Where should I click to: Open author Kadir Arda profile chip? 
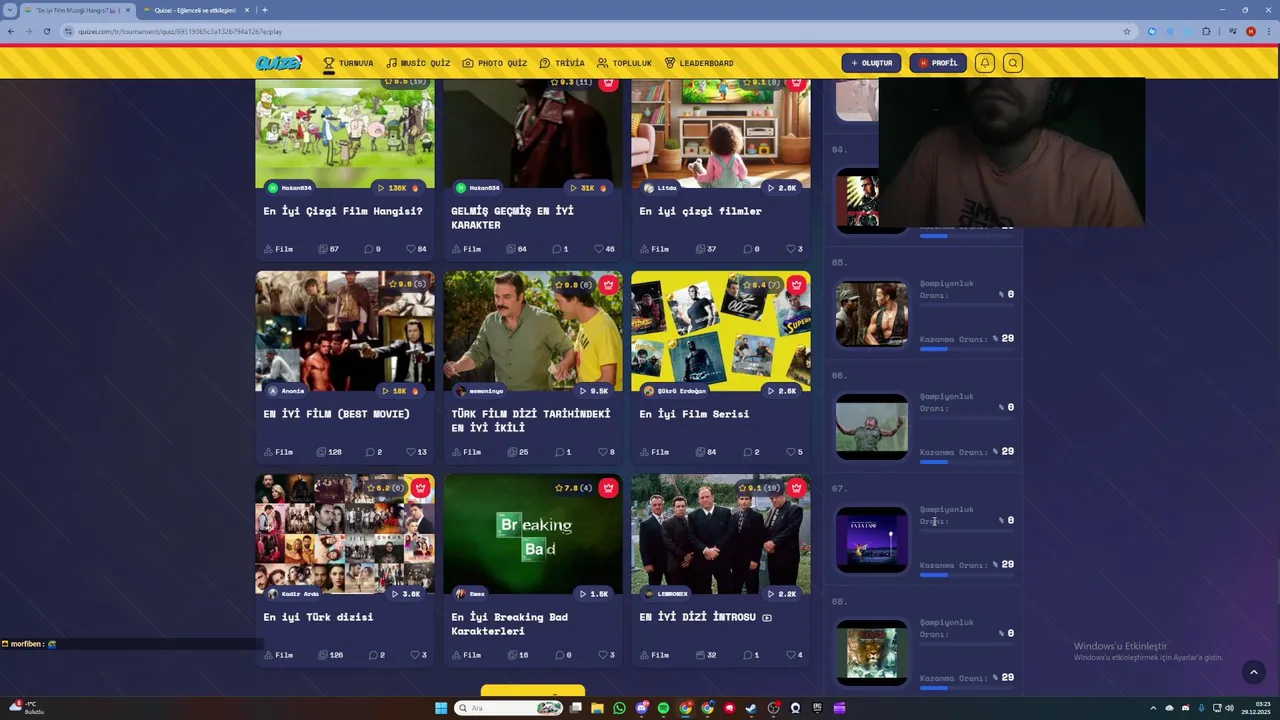point(293,594)
